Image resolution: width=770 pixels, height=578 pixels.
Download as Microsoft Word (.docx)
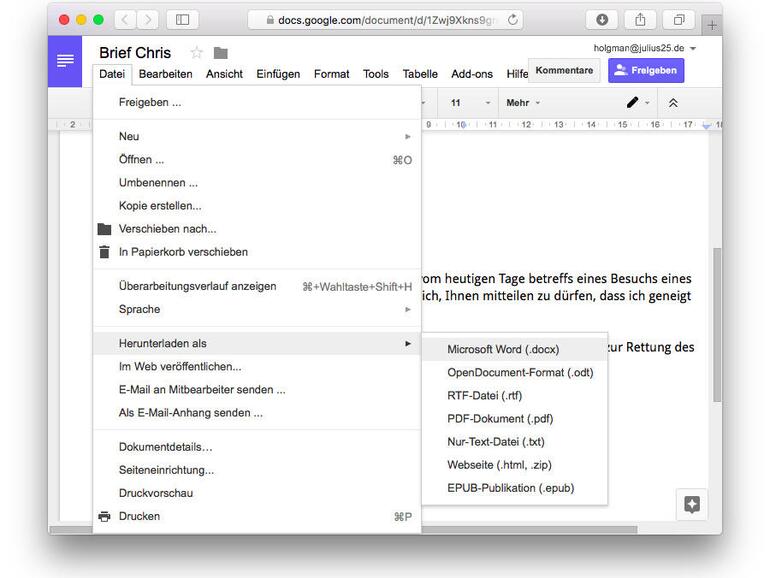515,349
